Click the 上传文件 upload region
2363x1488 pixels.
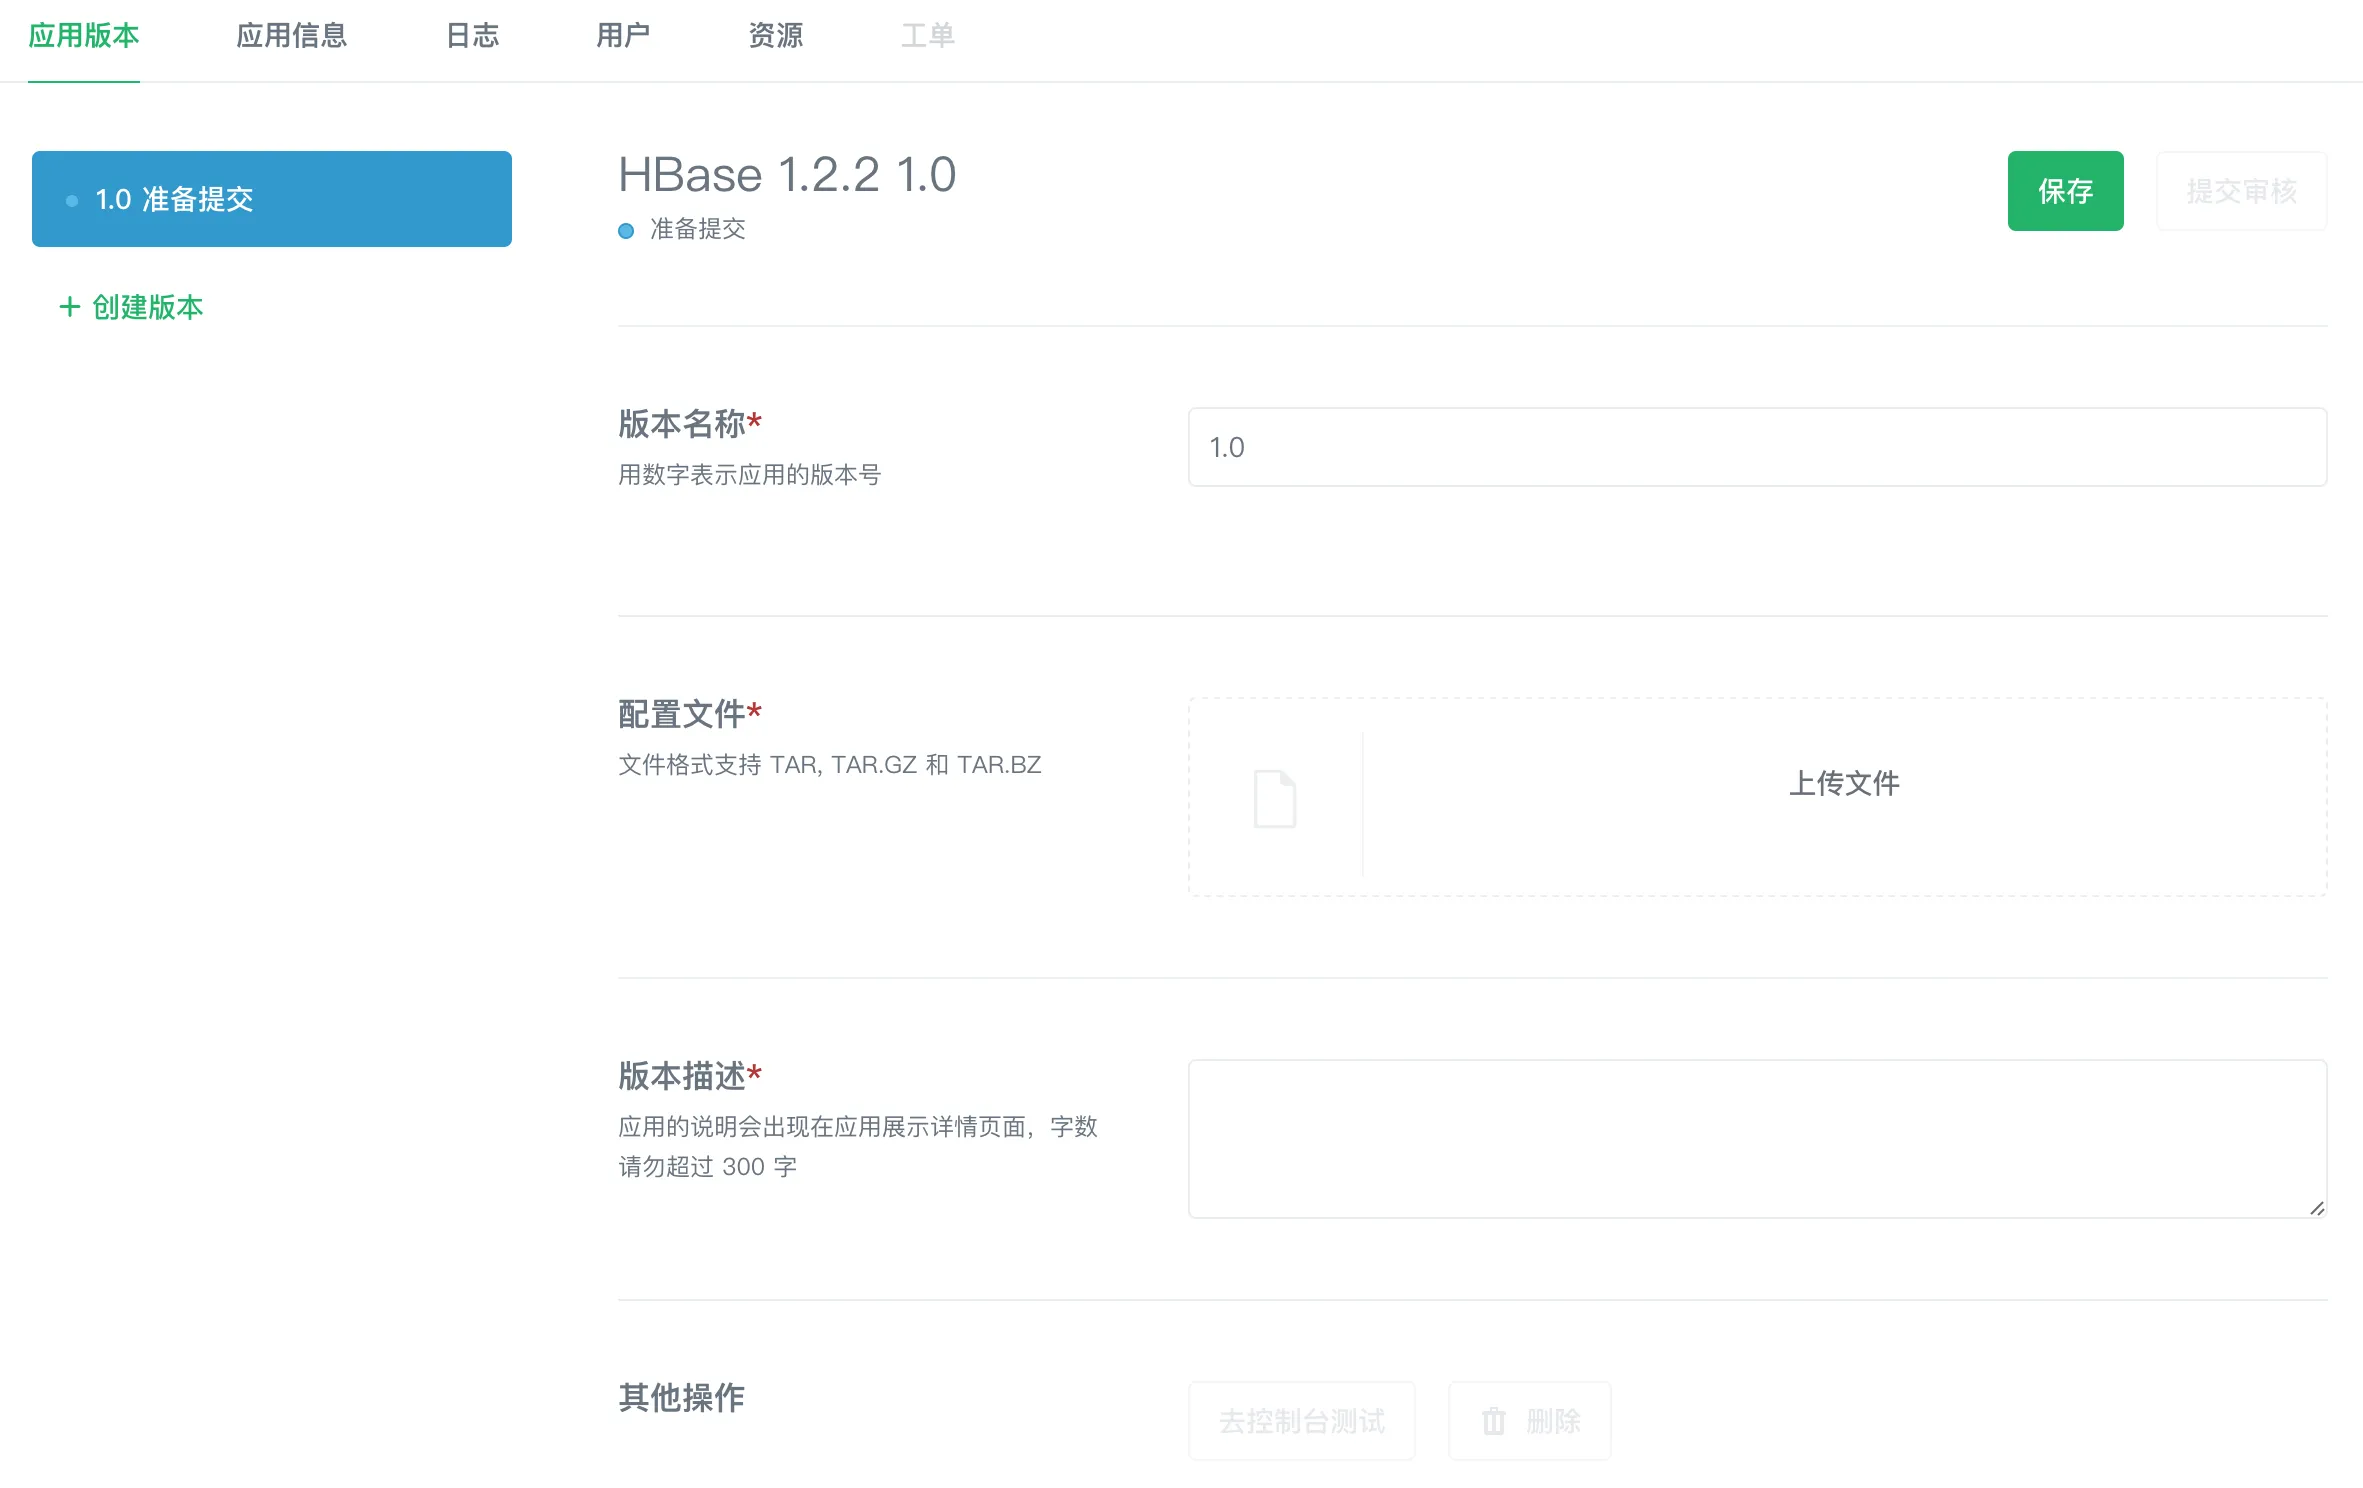tap(1845, 785)
